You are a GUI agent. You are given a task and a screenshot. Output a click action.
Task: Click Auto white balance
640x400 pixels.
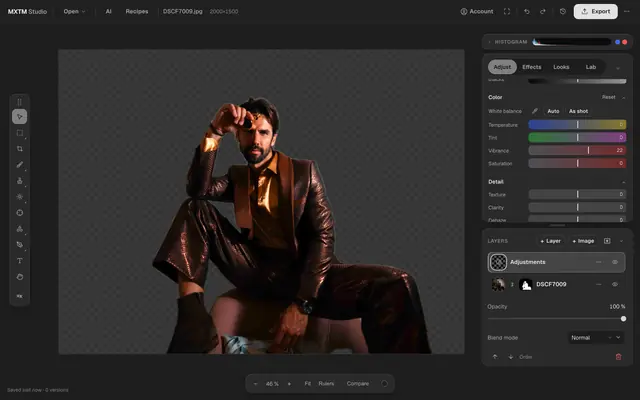tap(553, 111)
